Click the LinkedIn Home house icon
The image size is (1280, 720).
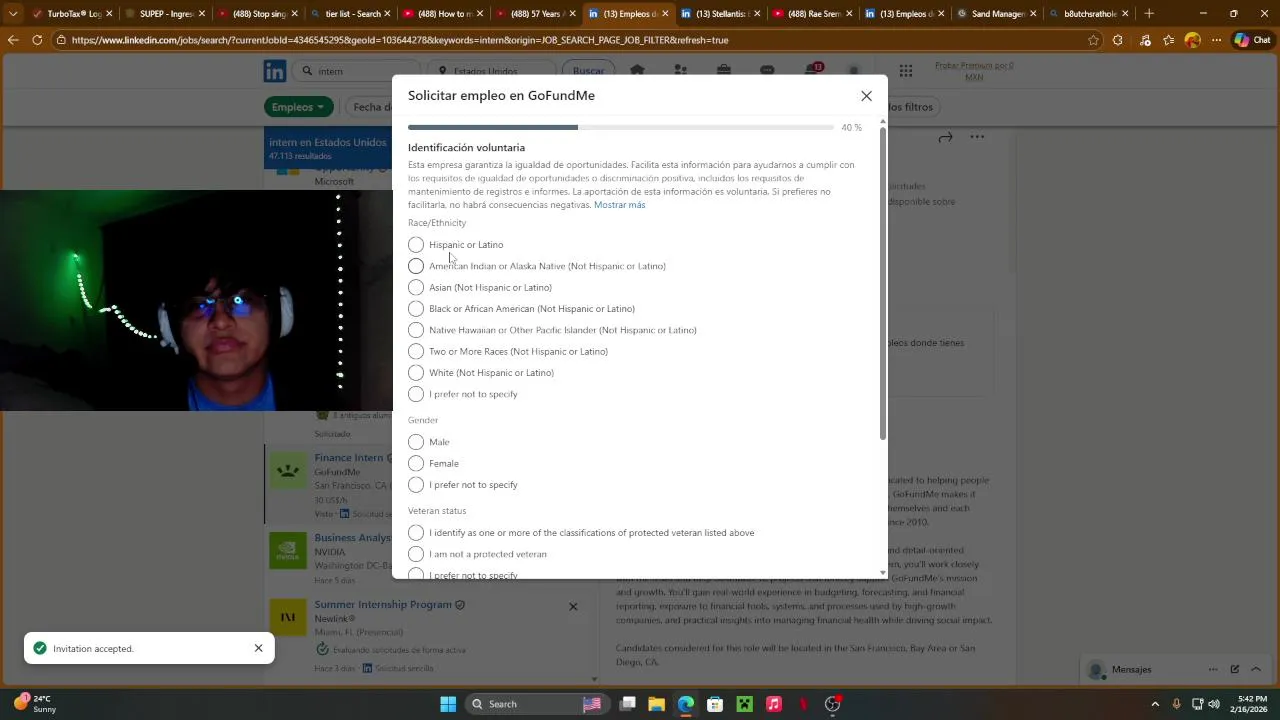coord(637,71)
